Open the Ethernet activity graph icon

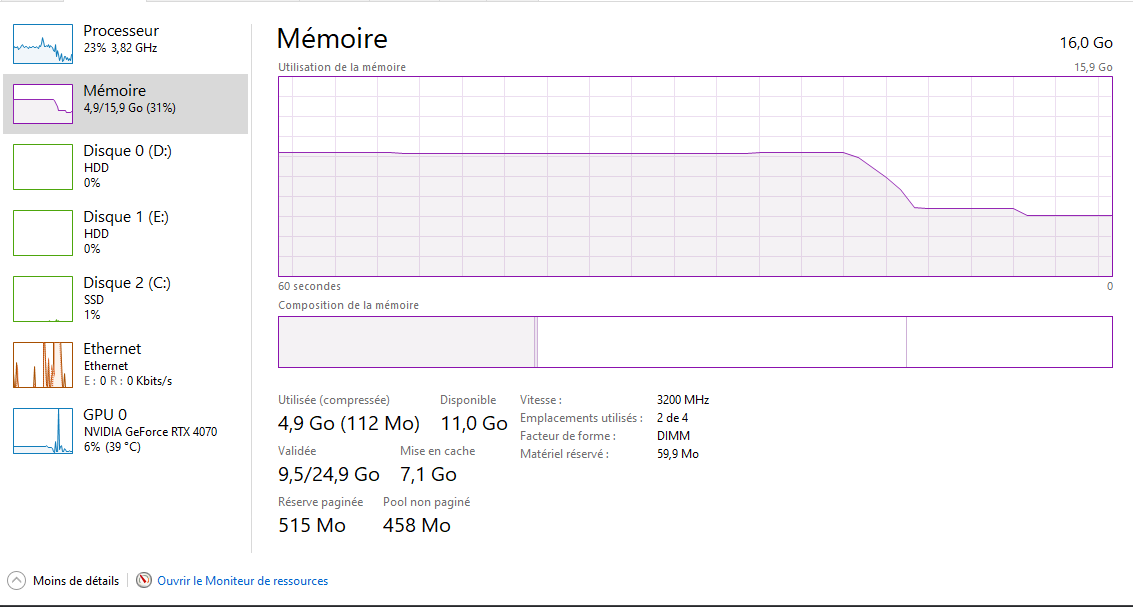(43, 365)
